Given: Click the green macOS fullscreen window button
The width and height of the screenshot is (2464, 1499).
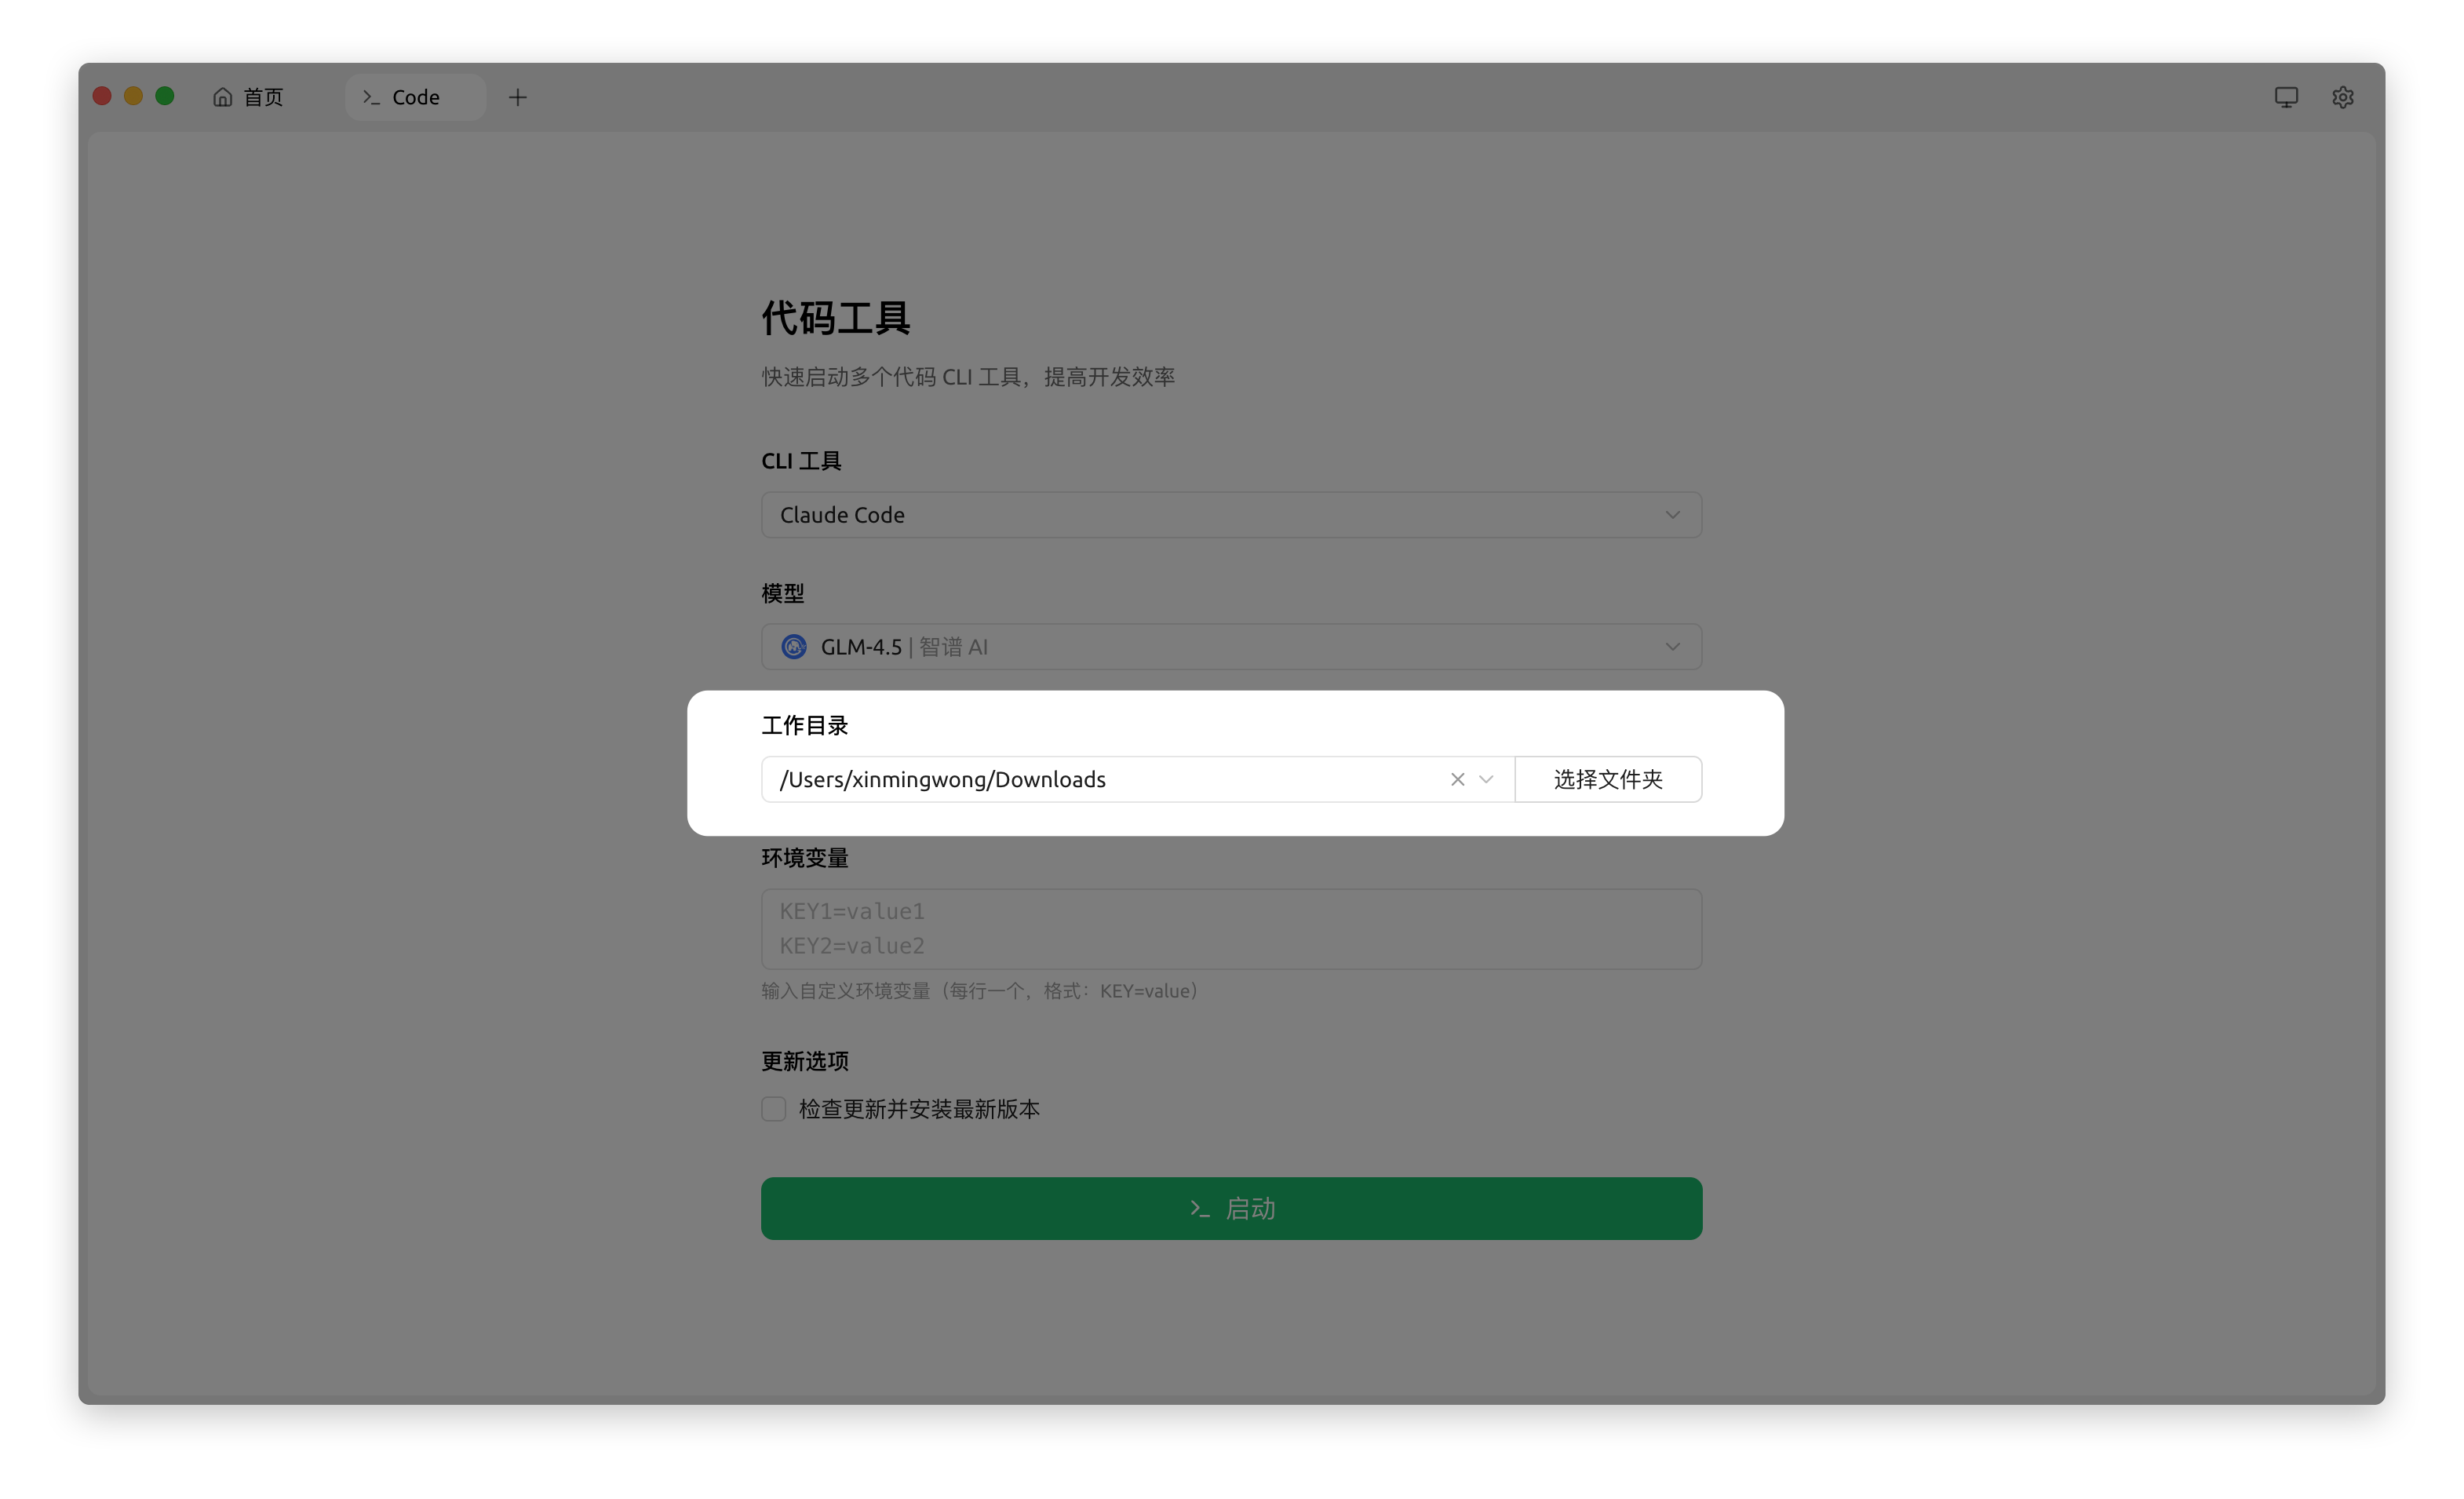Looking at the screenshot, I should [165, 96].
